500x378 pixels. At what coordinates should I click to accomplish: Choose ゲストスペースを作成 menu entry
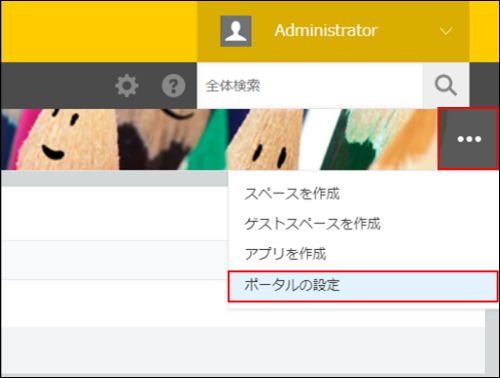point(363,224)
